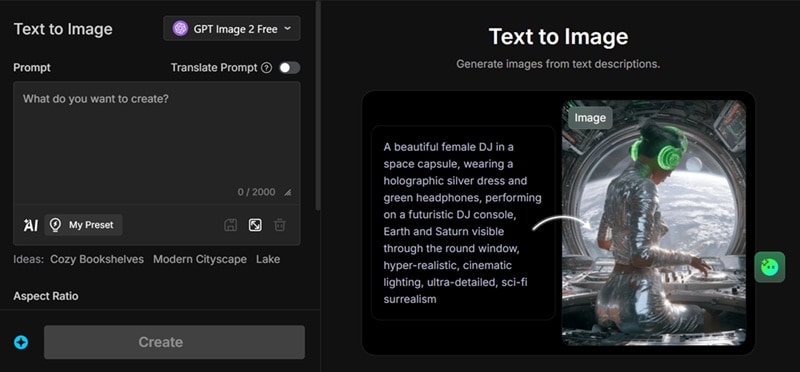Click the prompt text area
Image resolution: width=800 pixels, height=372 pixels.
click(x=157, y=143)
